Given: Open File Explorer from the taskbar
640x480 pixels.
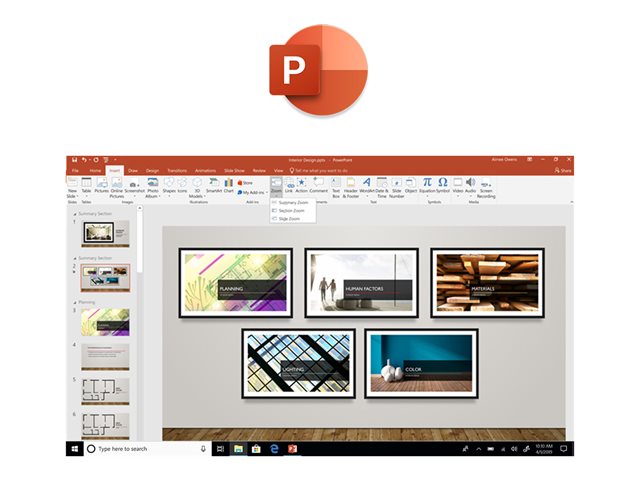Looking at the screenshot, I should pyautogui.click(x=238, y=449).
